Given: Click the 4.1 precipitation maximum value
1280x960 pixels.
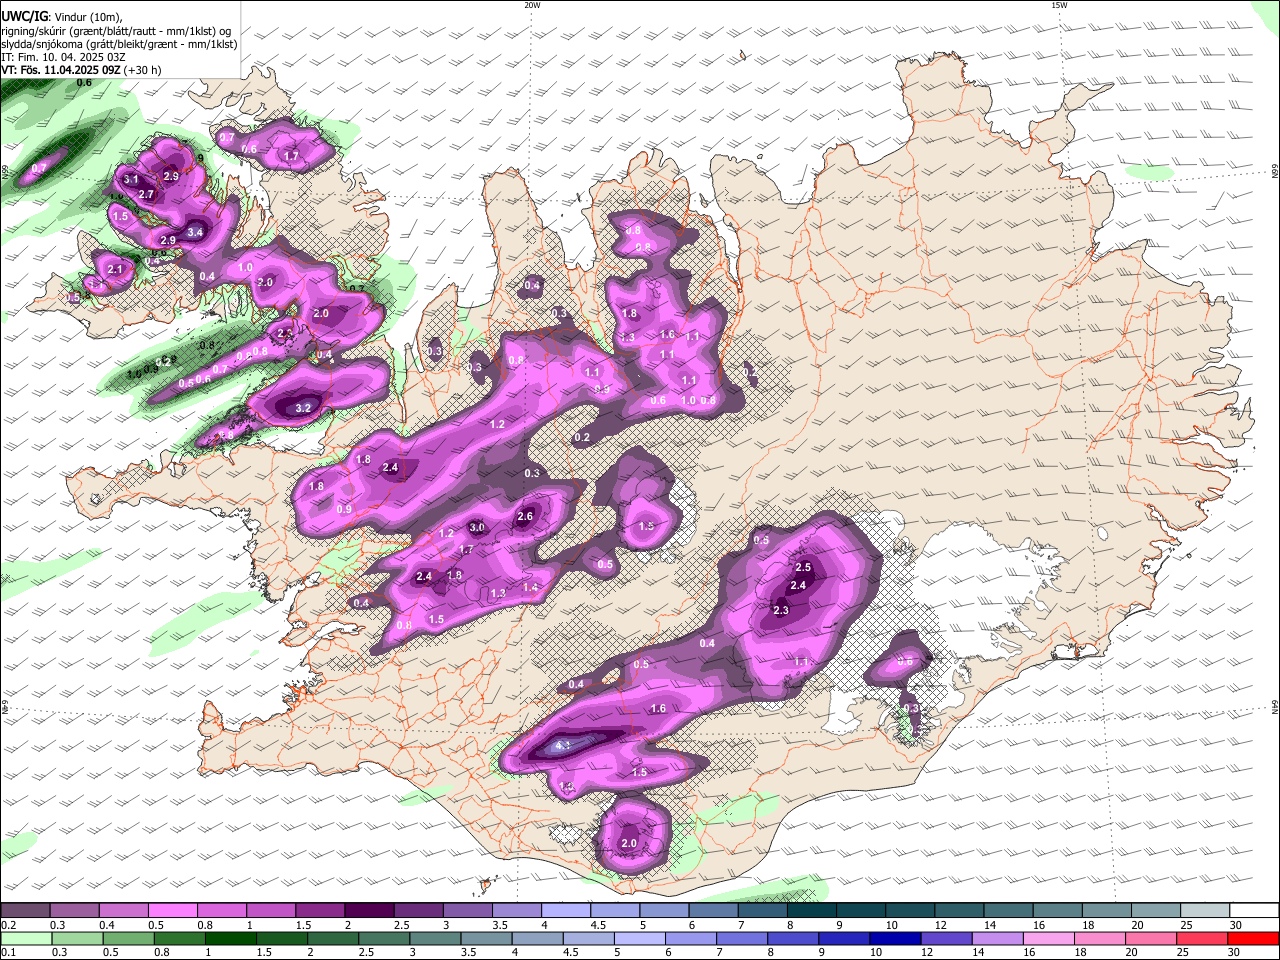Looking at the screenshot, I should pyautogui.click(x=562, y=746).
